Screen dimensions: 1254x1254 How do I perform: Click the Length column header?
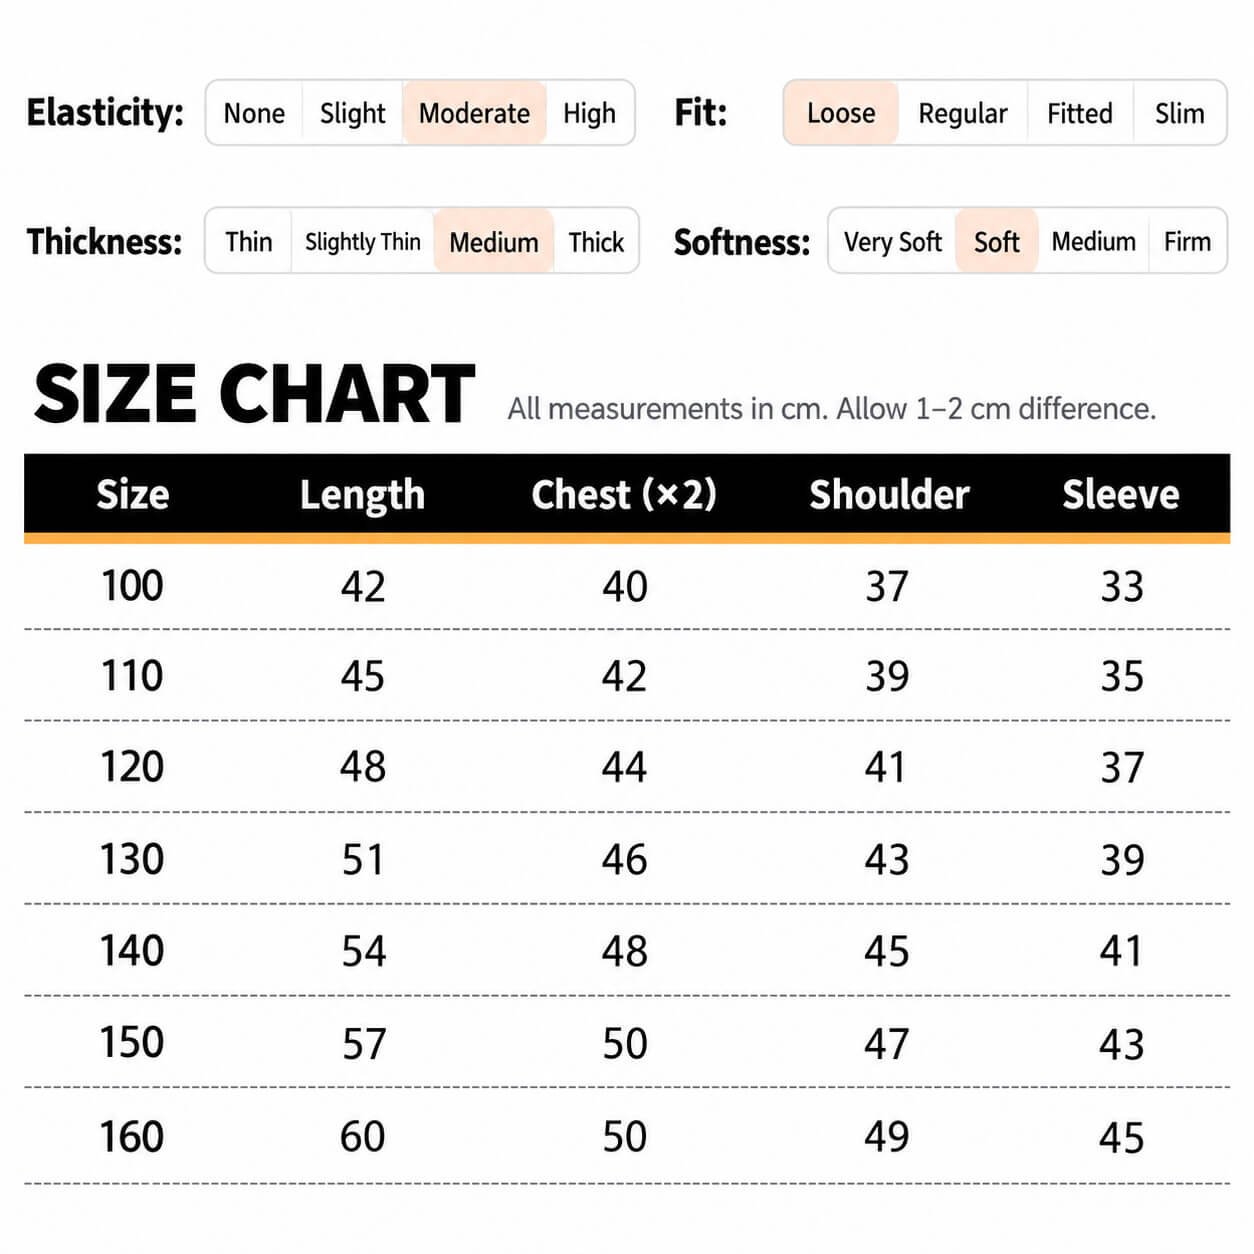pos(362,495)
